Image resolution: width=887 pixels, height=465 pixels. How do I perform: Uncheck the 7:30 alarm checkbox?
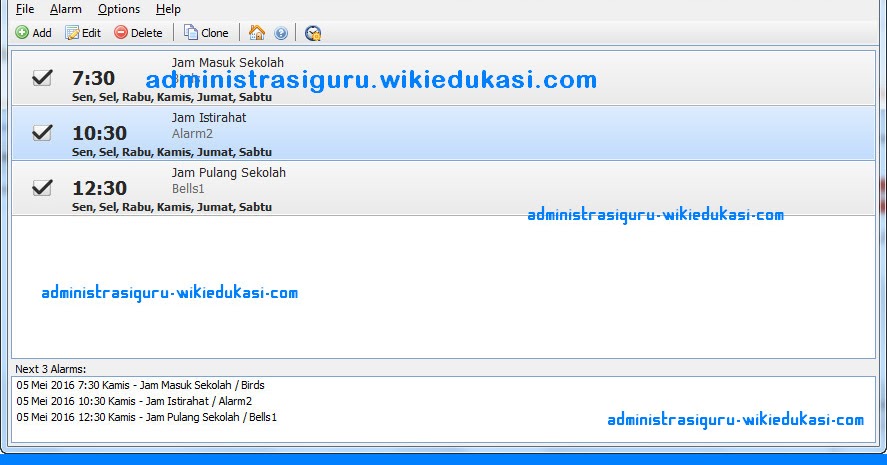[42, 78]
